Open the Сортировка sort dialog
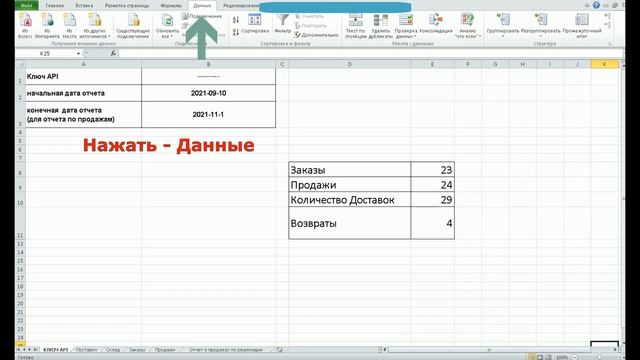The width and height of the screenshot is (640, 360). pyautogui.click(x=255, y=24)
